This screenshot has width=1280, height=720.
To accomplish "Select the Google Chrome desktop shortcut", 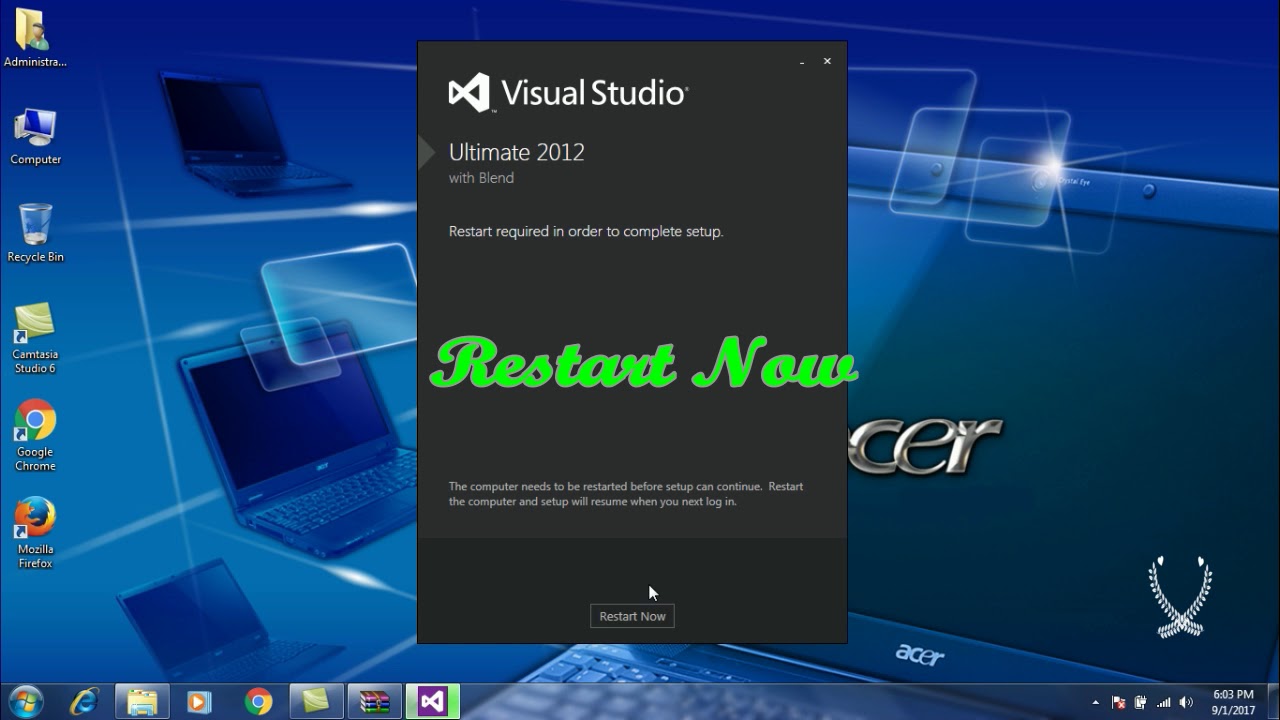I will coord(35,436).
